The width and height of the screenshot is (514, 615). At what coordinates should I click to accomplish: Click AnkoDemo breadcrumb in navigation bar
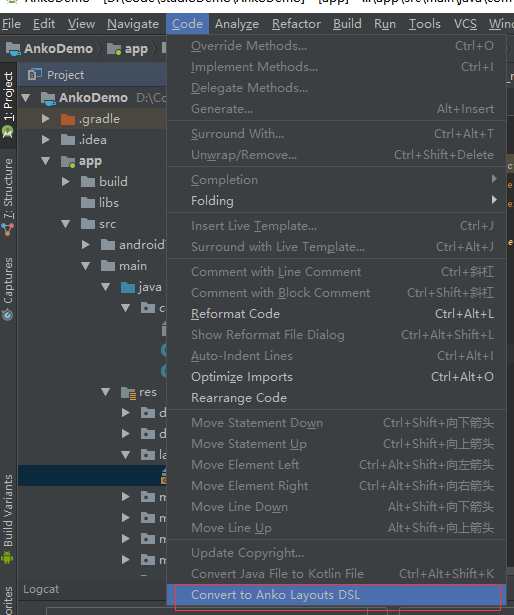point(49,49)
